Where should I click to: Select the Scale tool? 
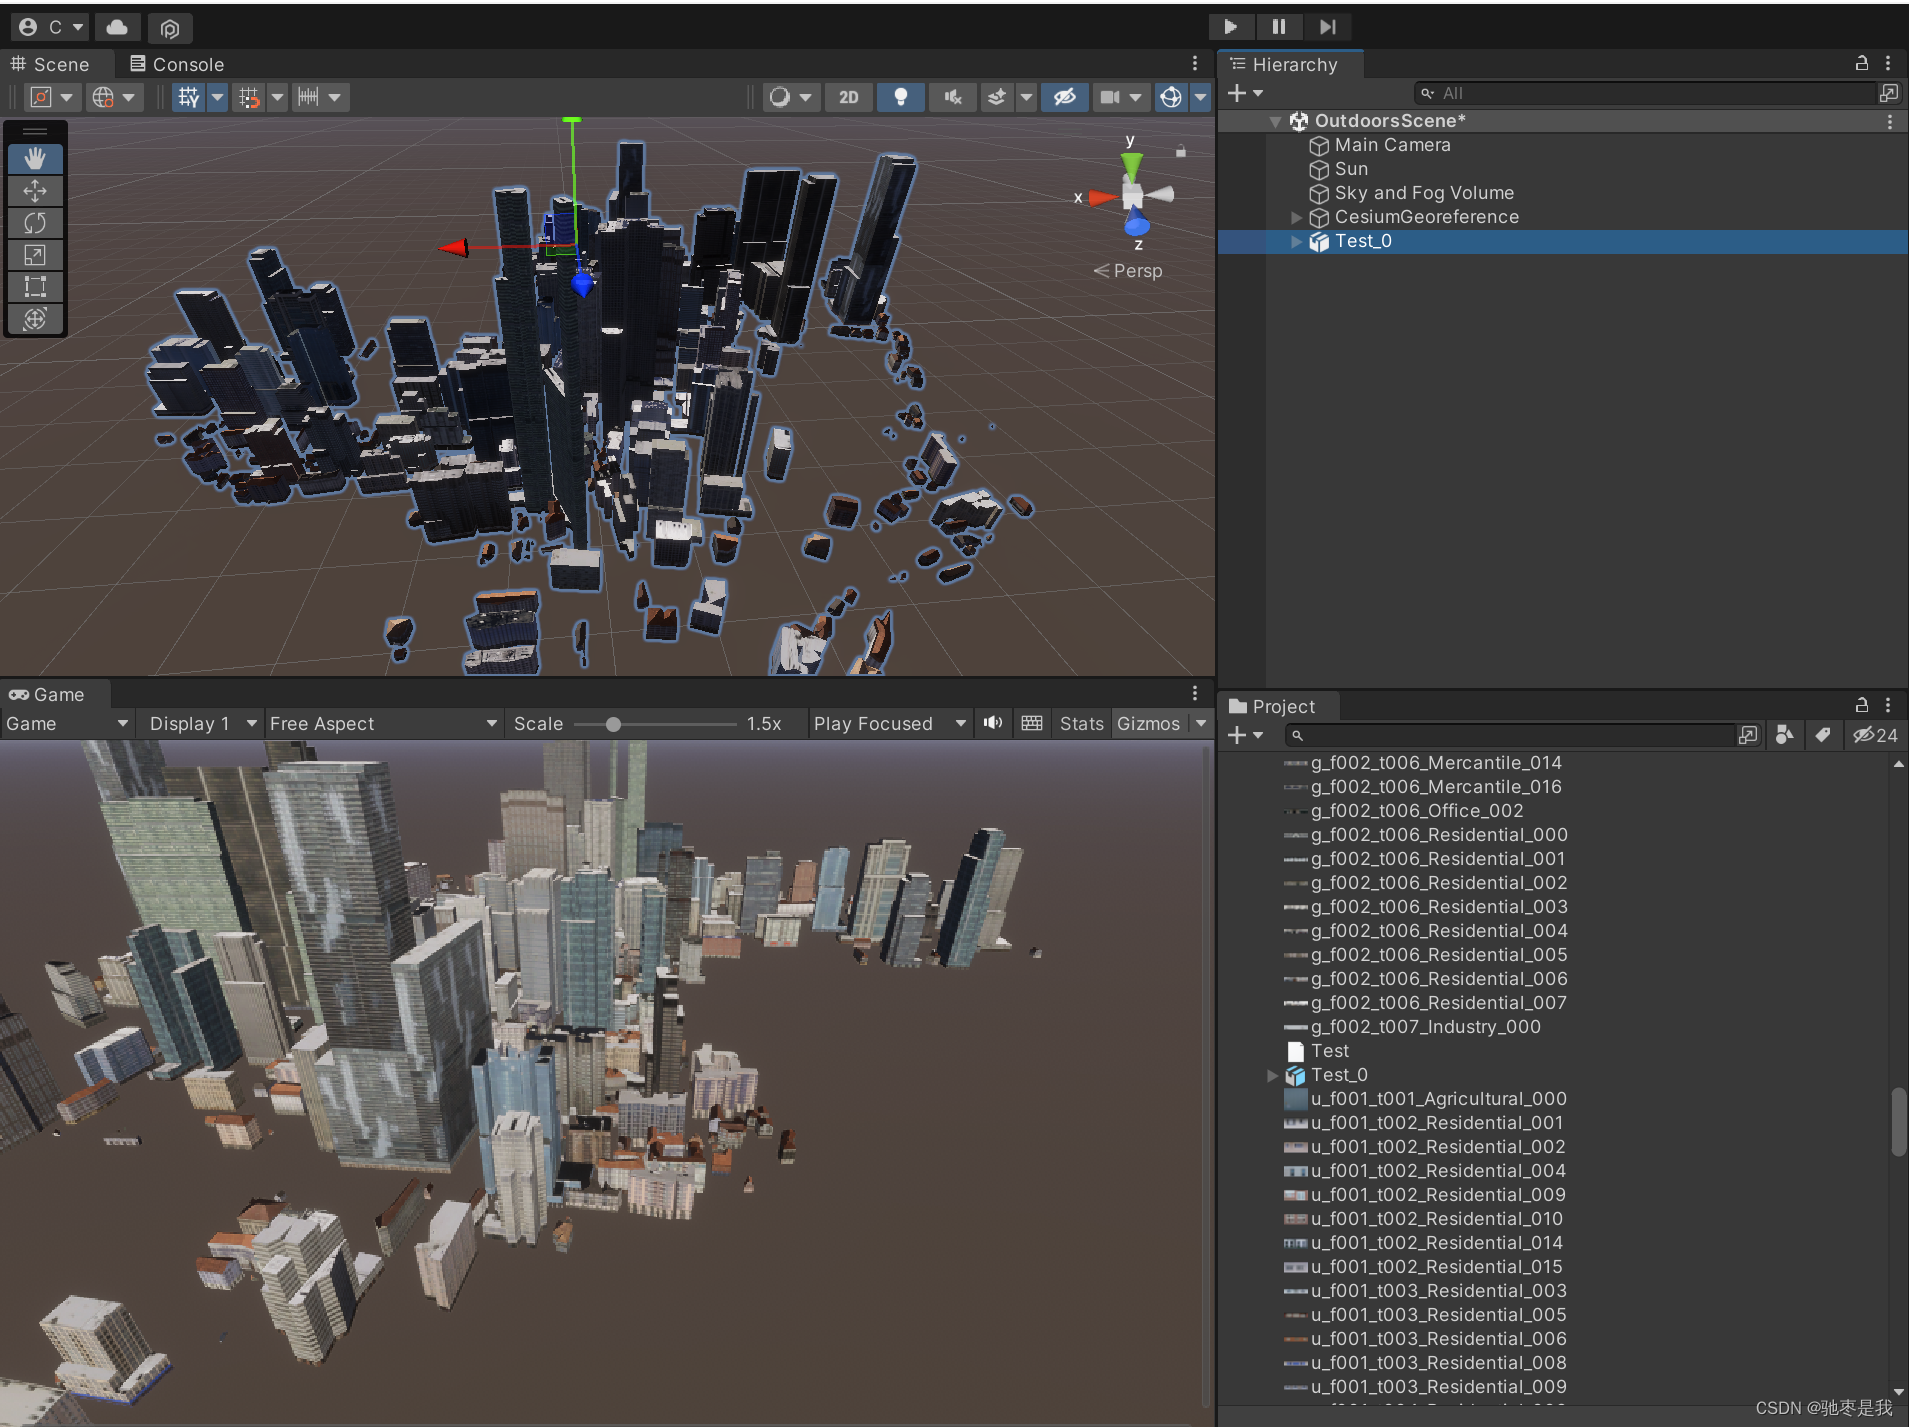tap(35, 255)
